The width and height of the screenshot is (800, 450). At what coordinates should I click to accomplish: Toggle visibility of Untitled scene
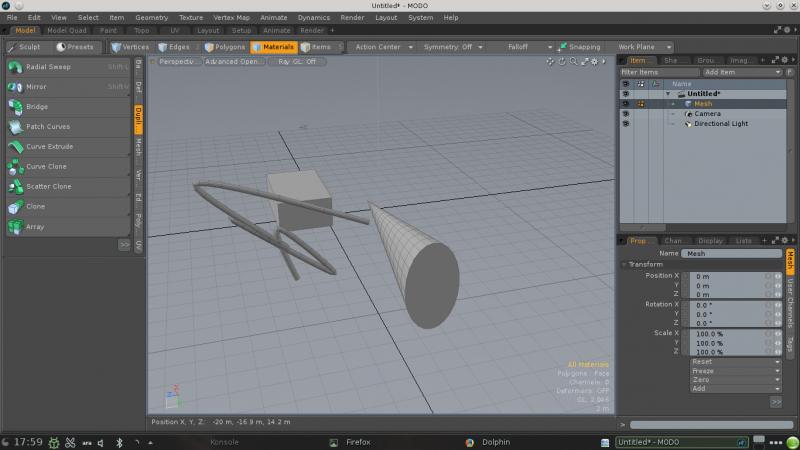coord(626,94)
